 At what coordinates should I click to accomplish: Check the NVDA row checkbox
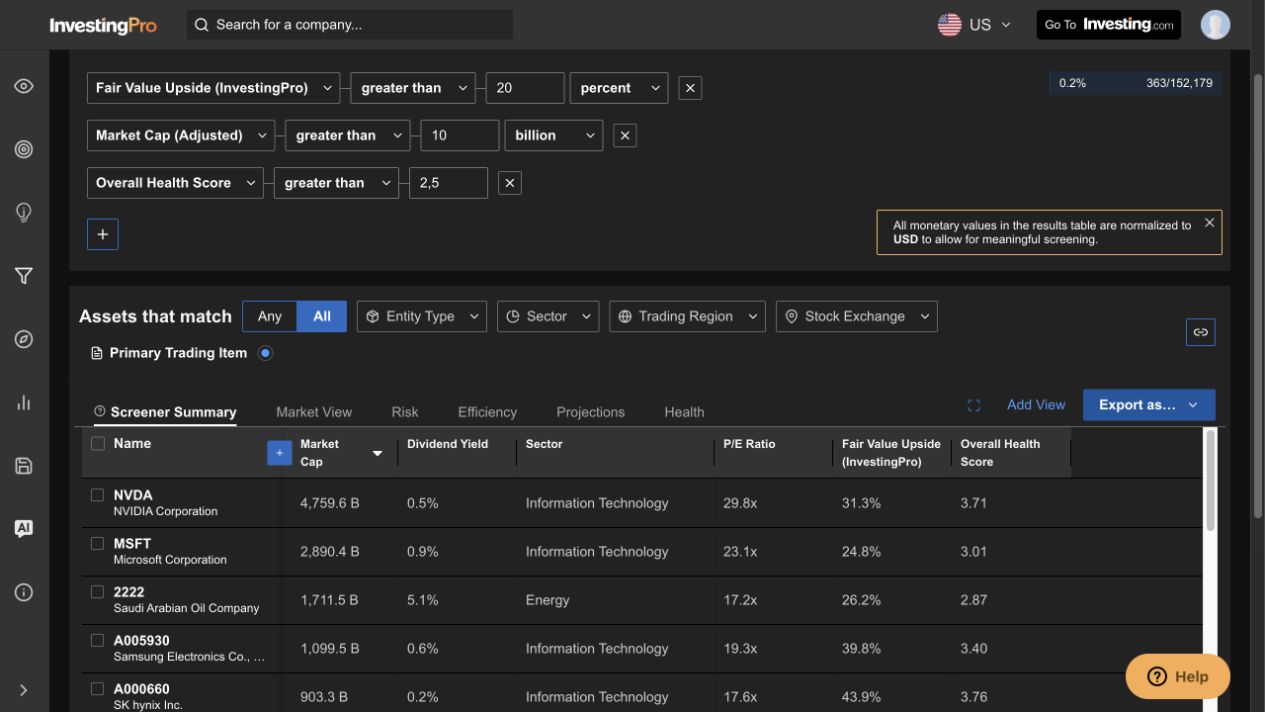[97, 495]
